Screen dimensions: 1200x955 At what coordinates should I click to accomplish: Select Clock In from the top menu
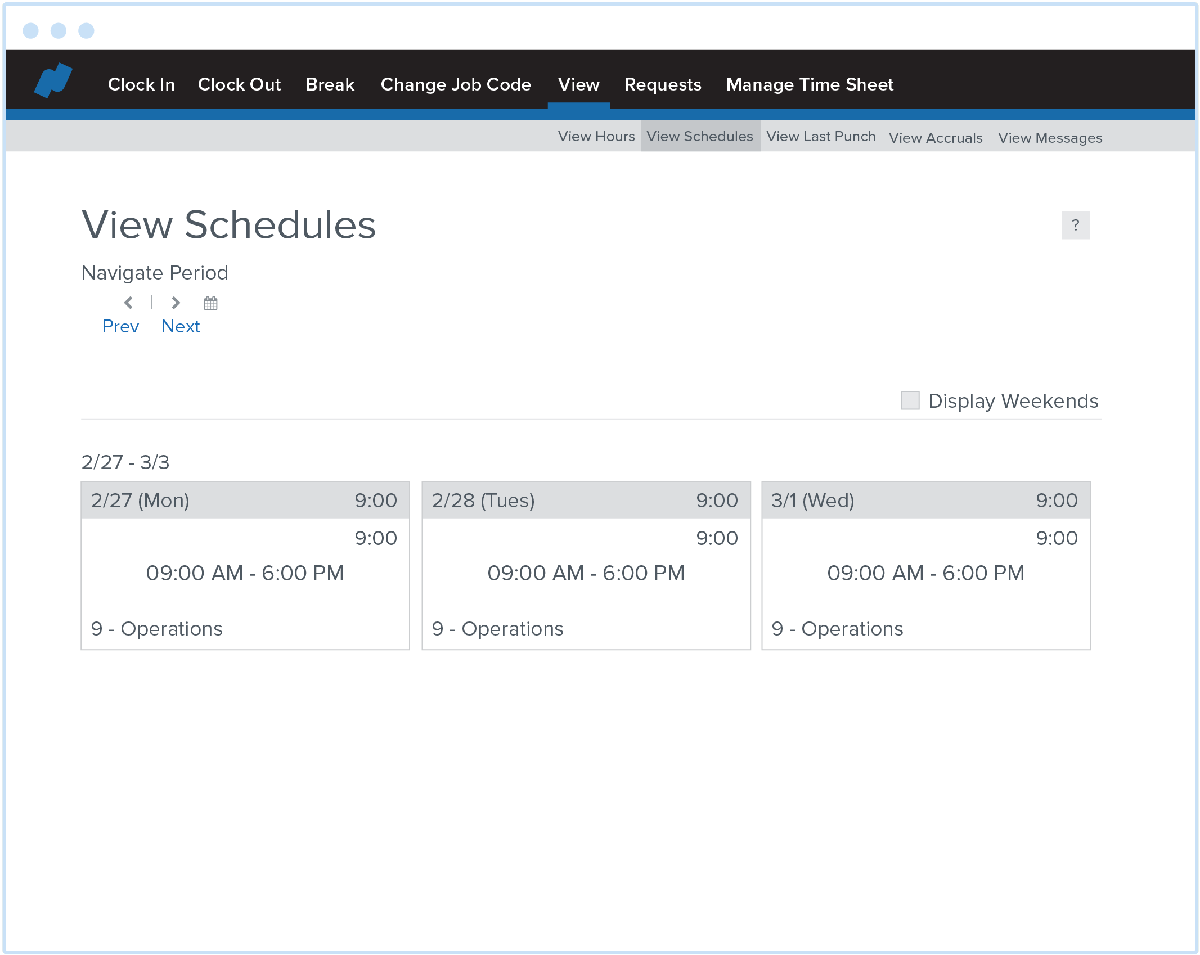141,85
